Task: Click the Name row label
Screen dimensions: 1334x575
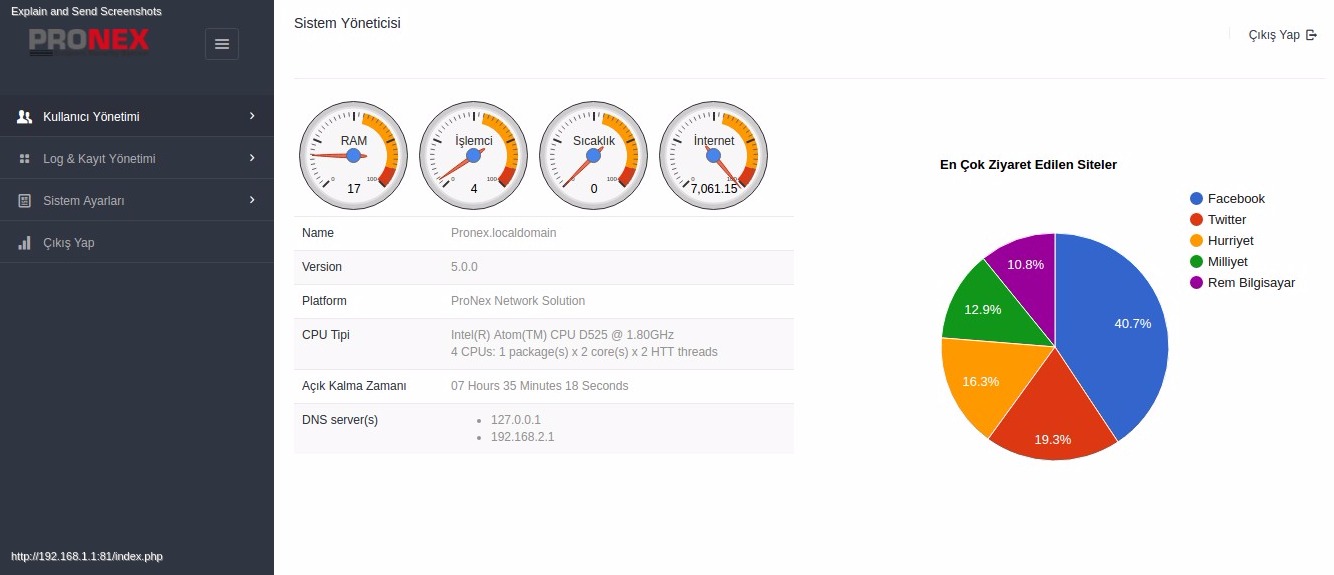Action: (318, 233)
